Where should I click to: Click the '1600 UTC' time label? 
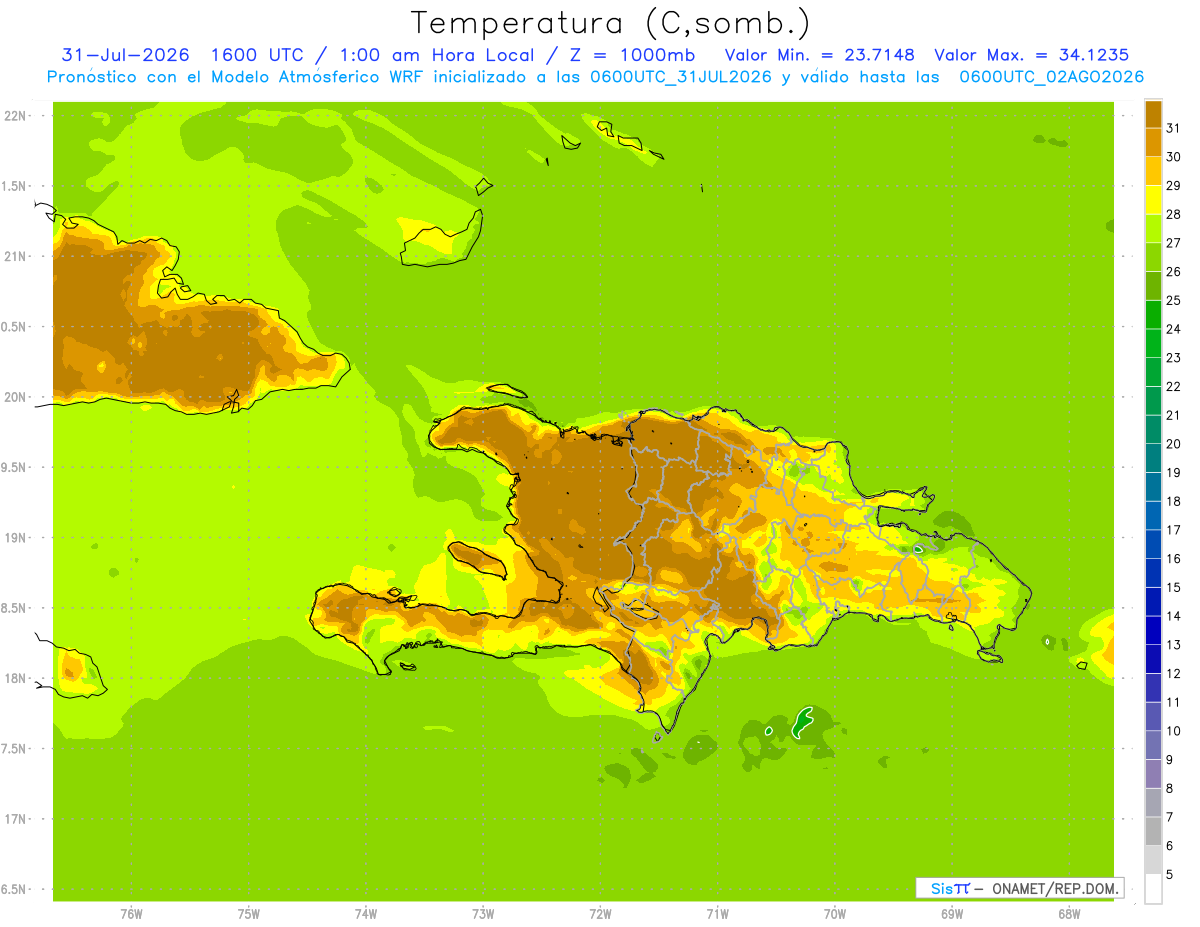click(x=258, y=55)
